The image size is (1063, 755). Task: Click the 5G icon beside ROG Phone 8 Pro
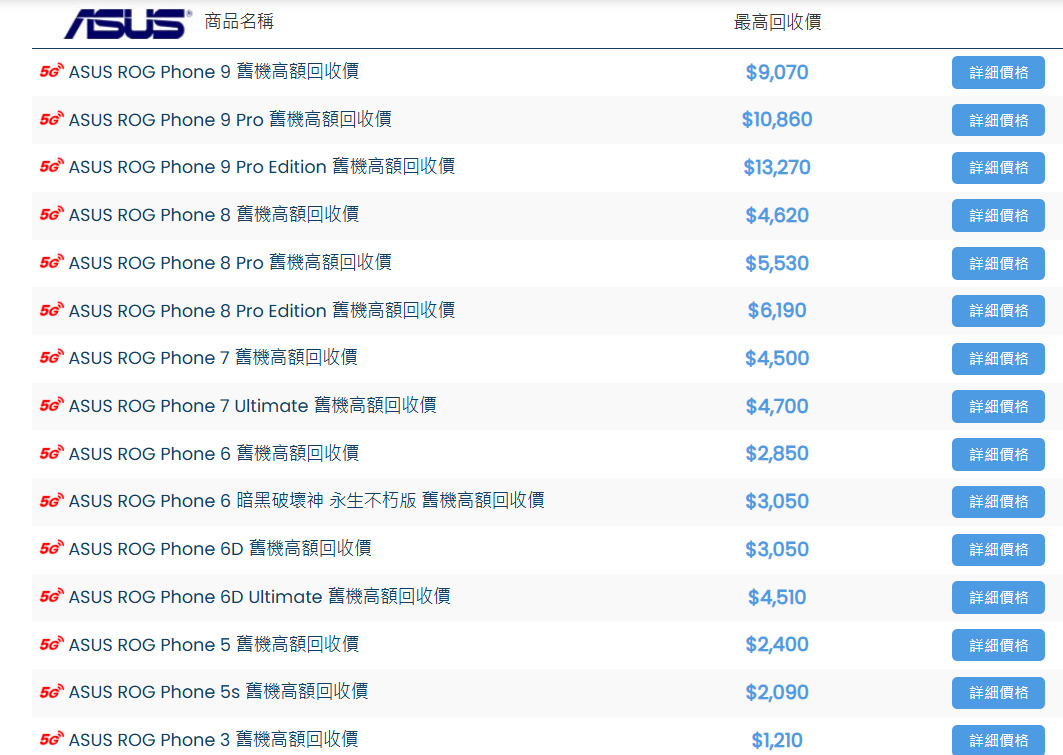52,263
